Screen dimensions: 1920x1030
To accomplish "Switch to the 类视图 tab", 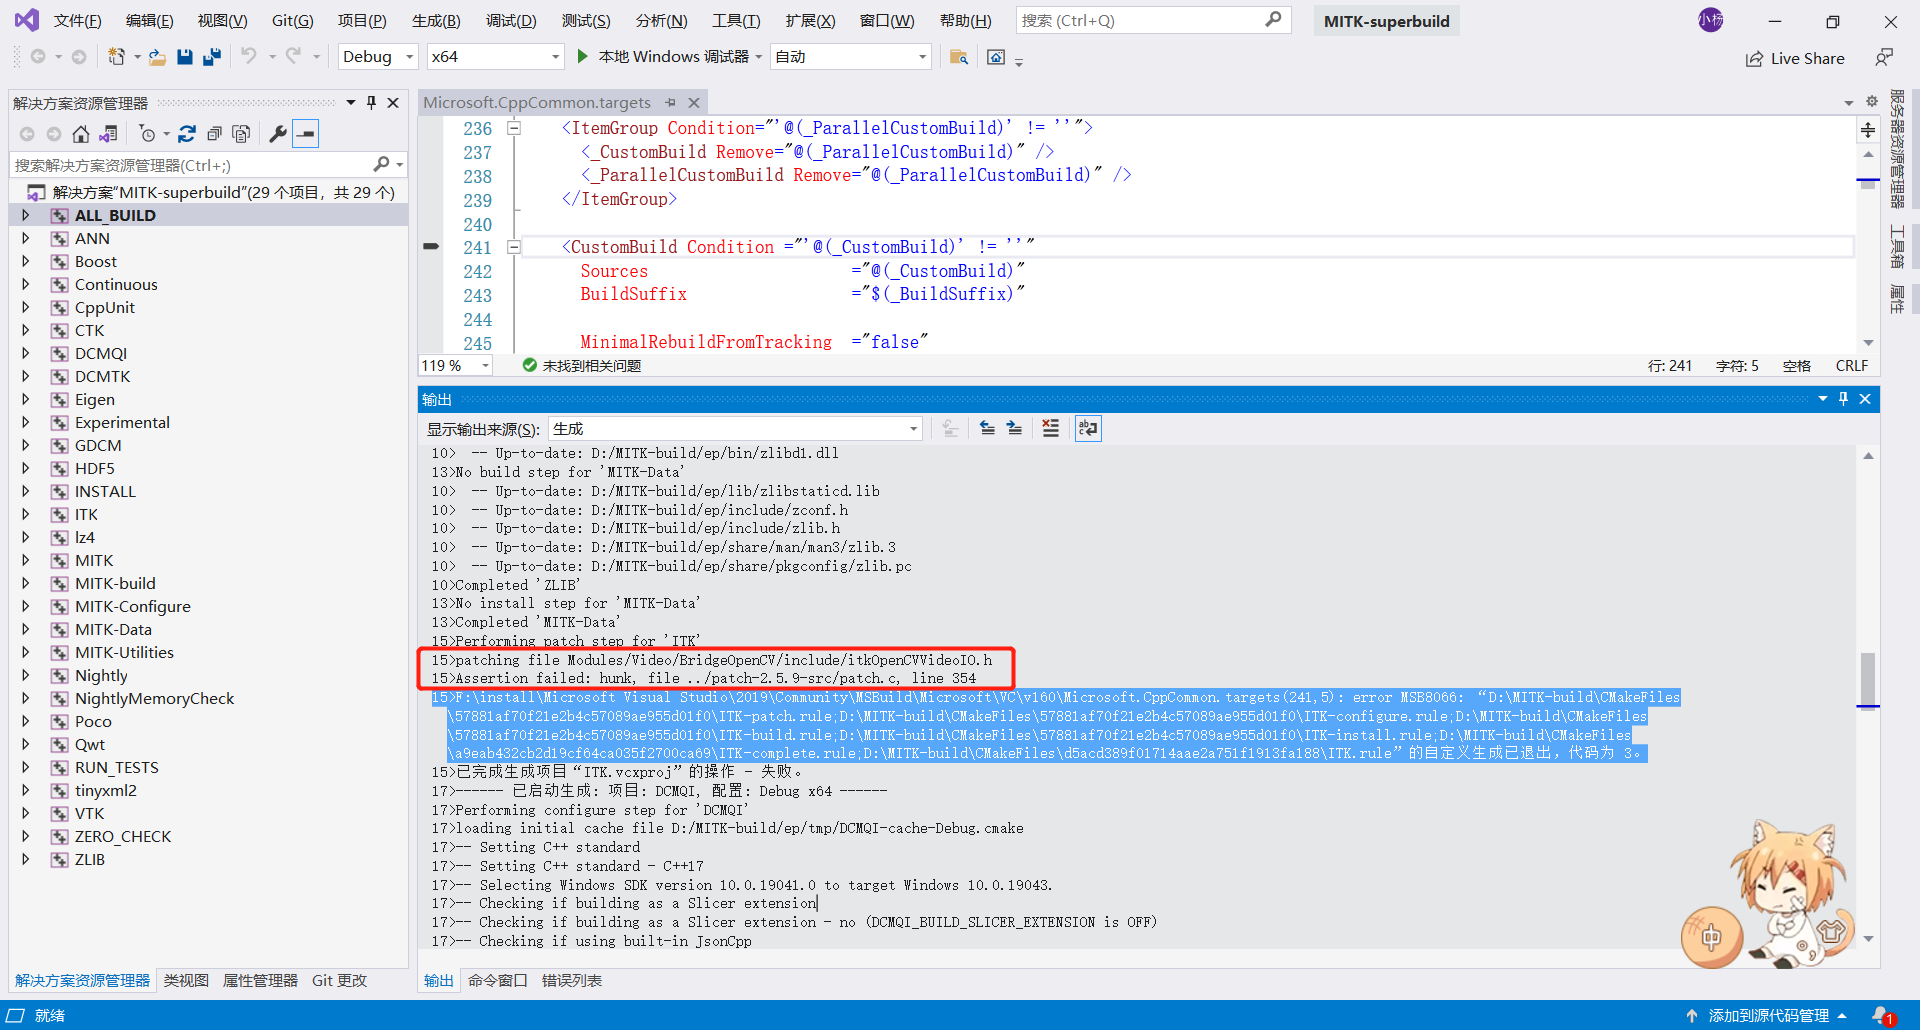I will [x=186, y=981].
